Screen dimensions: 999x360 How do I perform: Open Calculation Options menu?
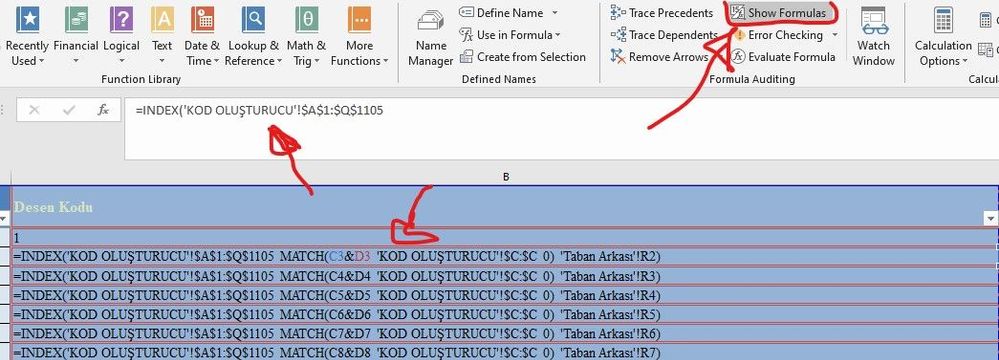click(x=943, y=37)
